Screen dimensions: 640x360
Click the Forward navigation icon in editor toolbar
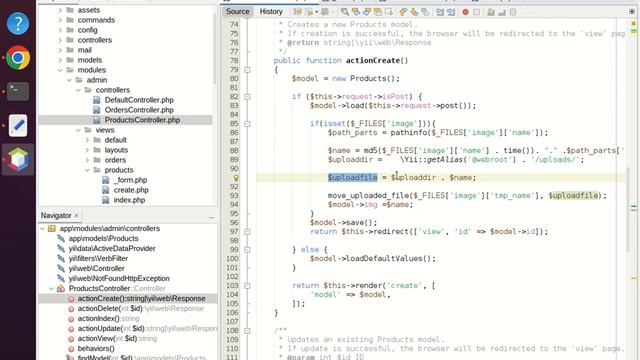tap(325, 12)
